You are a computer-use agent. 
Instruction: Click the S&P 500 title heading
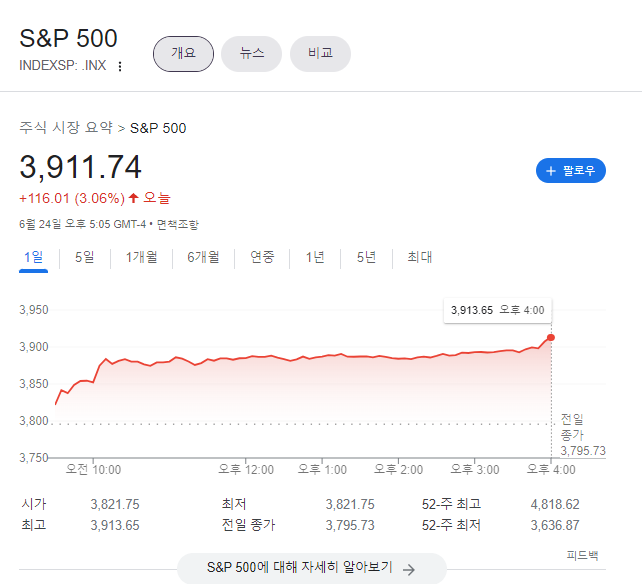68,38
